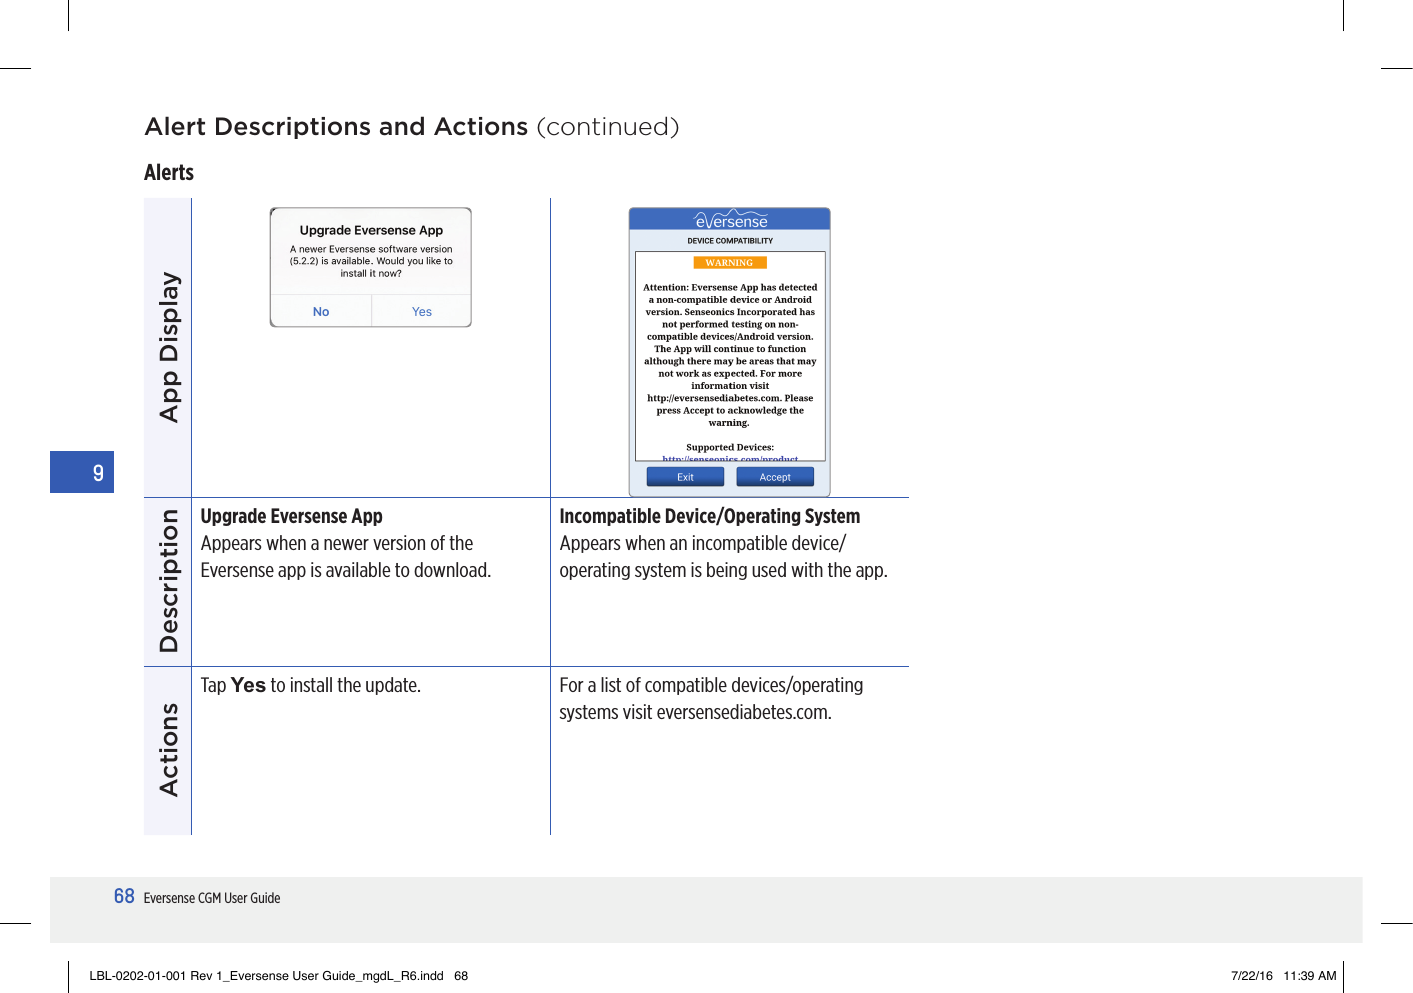Click the 'DEVICE COMPATIBILITY' heading

click(730, 241)
